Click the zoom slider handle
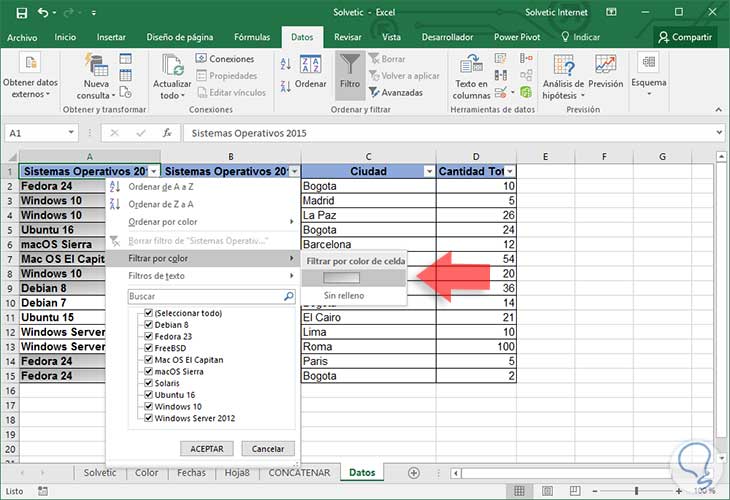 pyautogui.click(x=636, y=491)
